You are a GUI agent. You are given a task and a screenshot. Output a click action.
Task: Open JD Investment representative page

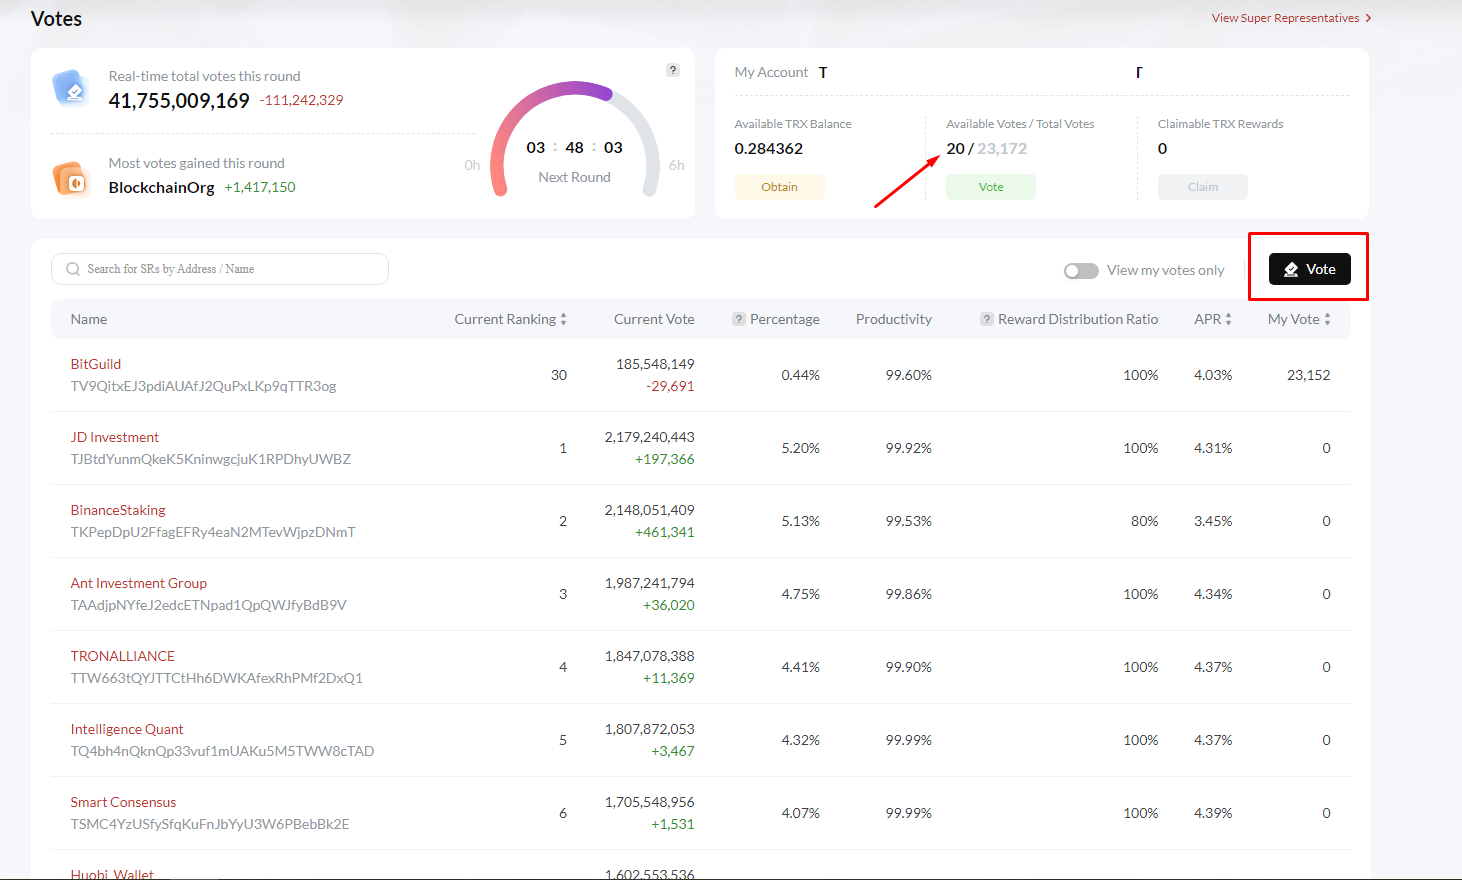(x=115, y=437)
